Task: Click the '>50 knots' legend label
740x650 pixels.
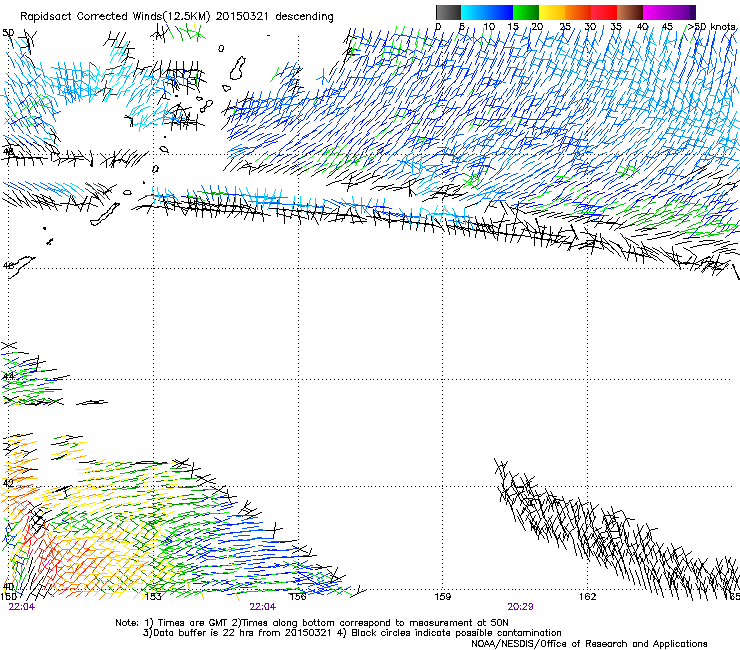Action: 711,26
